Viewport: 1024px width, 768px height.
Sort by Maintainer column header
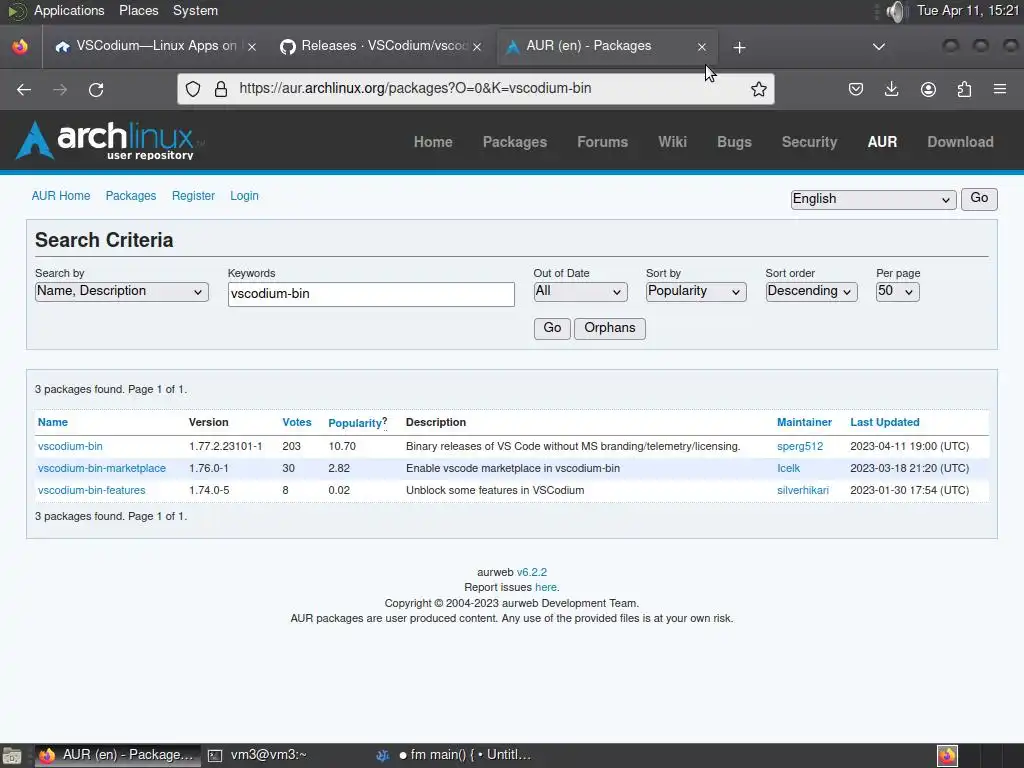(x=804, y=422)
